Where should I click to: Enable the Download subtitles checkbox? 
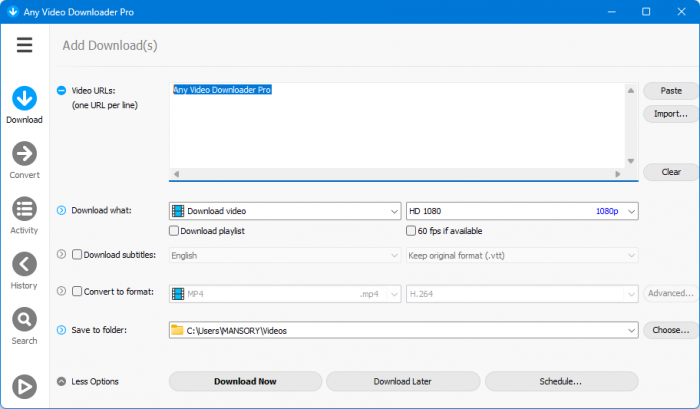(x=77, y=255)
